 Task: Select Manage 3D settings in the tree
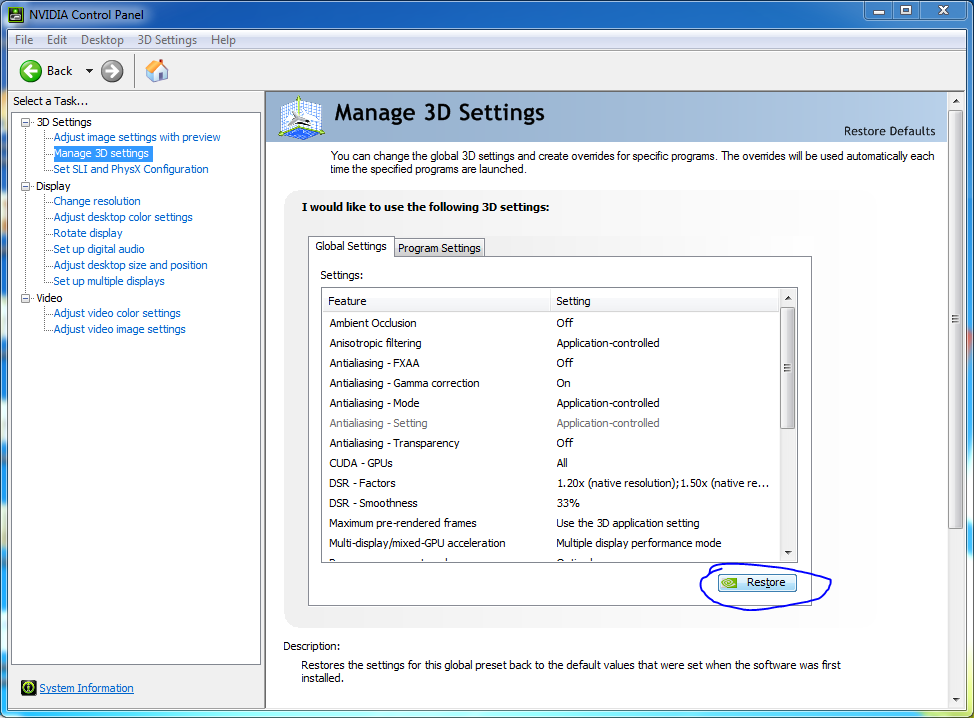pyautogui.click(x=101, y=153)
